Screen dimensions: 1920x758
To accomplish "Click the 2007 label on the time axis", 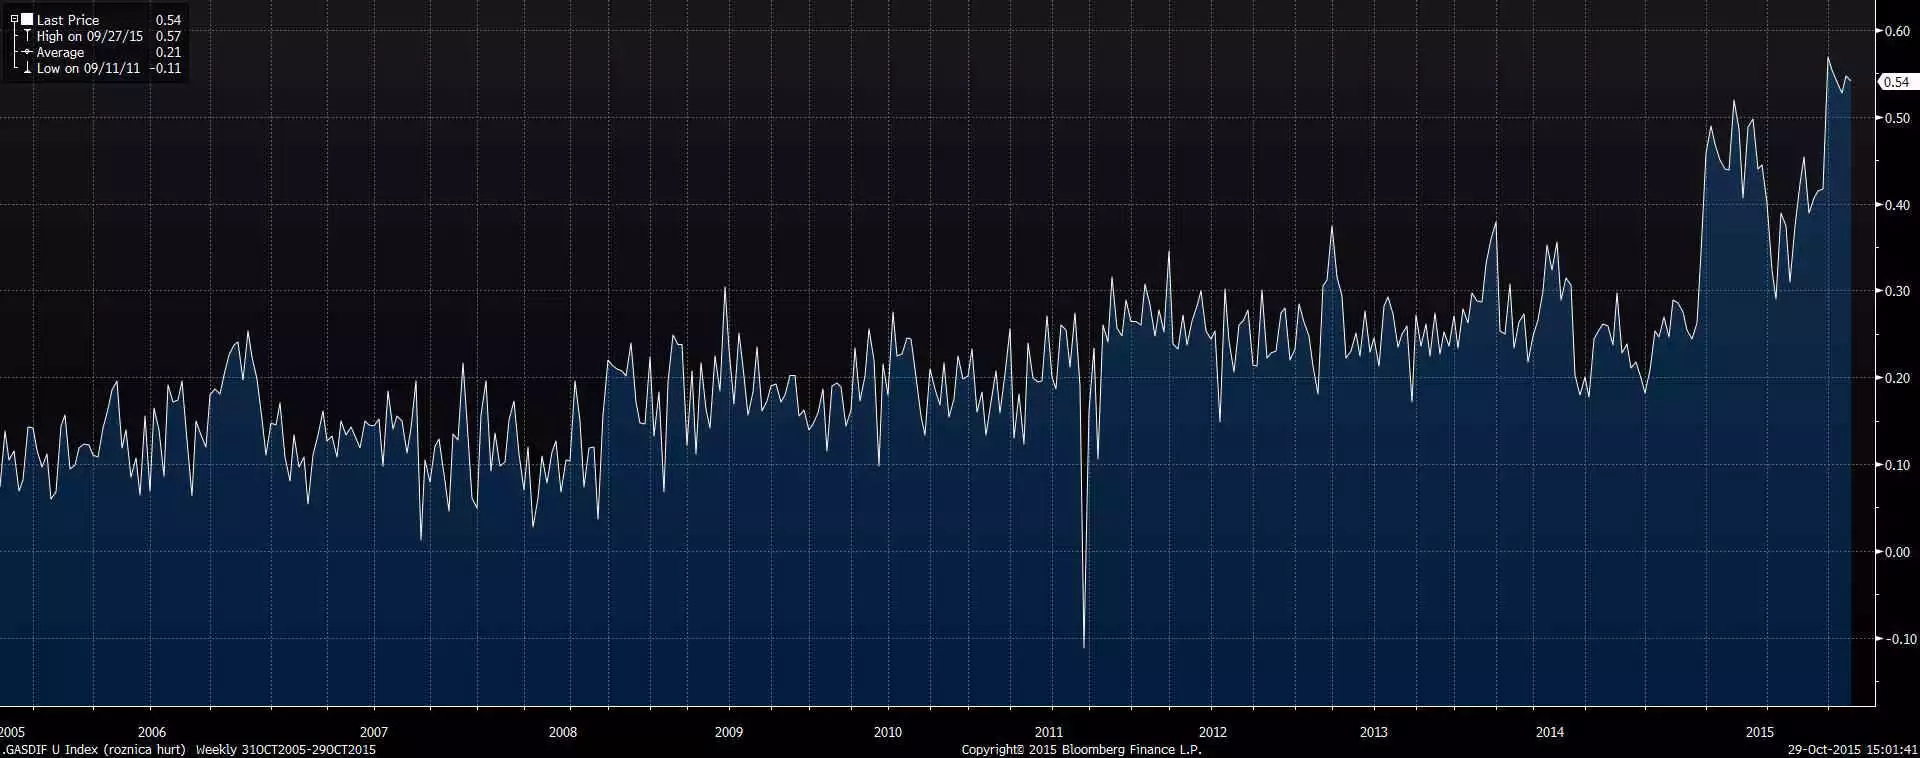I will (x=374, y=732).
